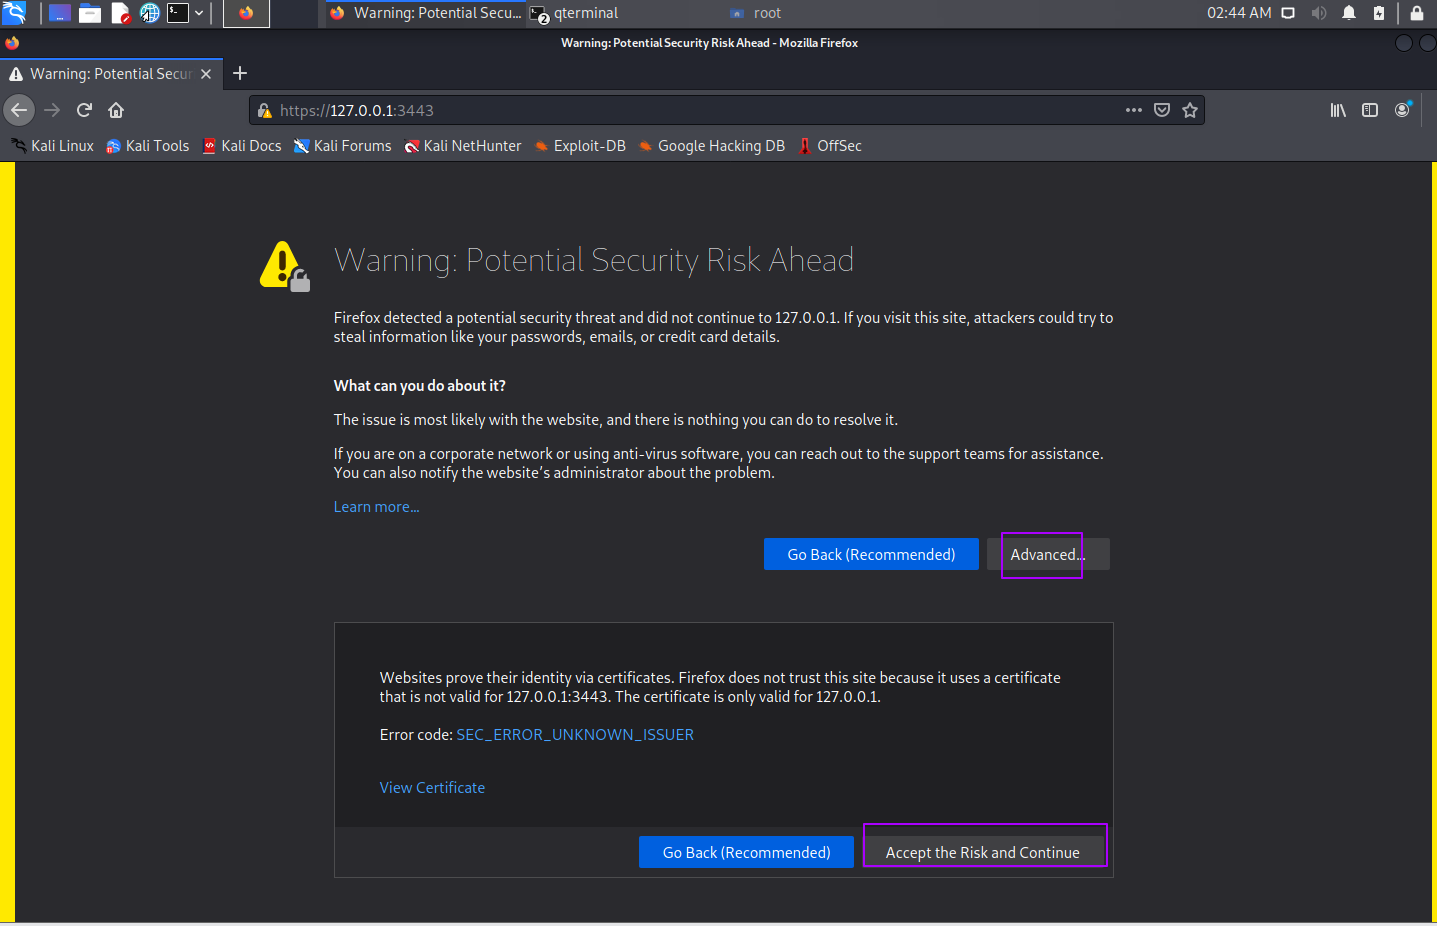
Task: Open the Library icon in toolbar
Action: click(1337, 110)
